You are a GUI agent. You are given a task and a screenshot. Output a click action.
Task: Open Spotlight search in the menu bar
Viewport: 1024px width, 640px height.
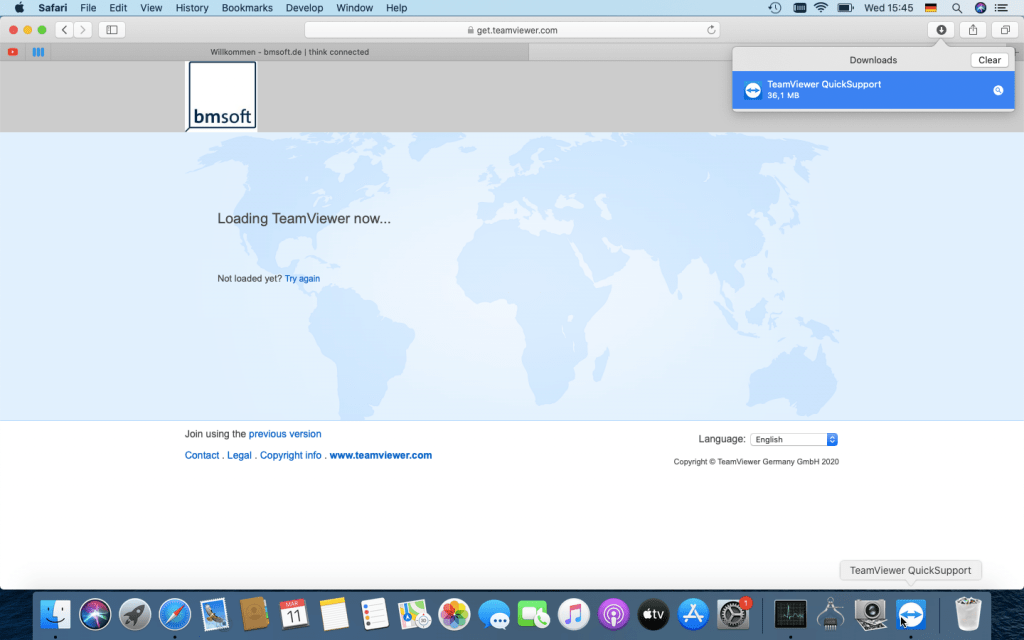click(957, 8)
